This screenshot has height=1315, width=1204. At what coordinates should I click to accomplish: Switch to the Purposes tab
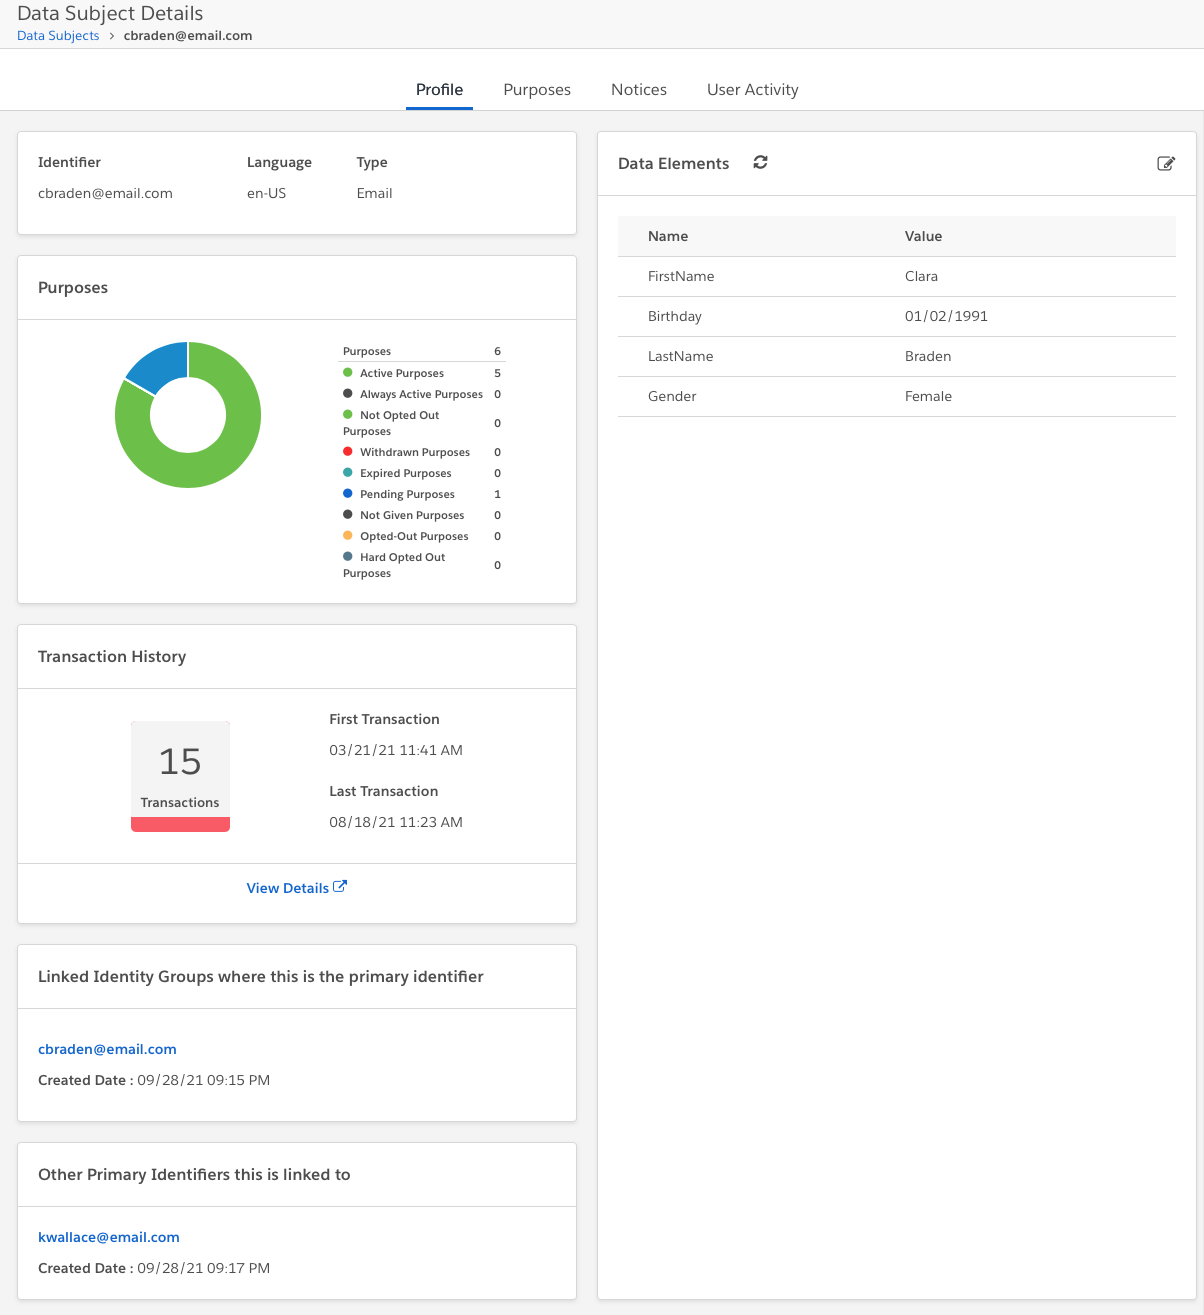click(537, 89)
